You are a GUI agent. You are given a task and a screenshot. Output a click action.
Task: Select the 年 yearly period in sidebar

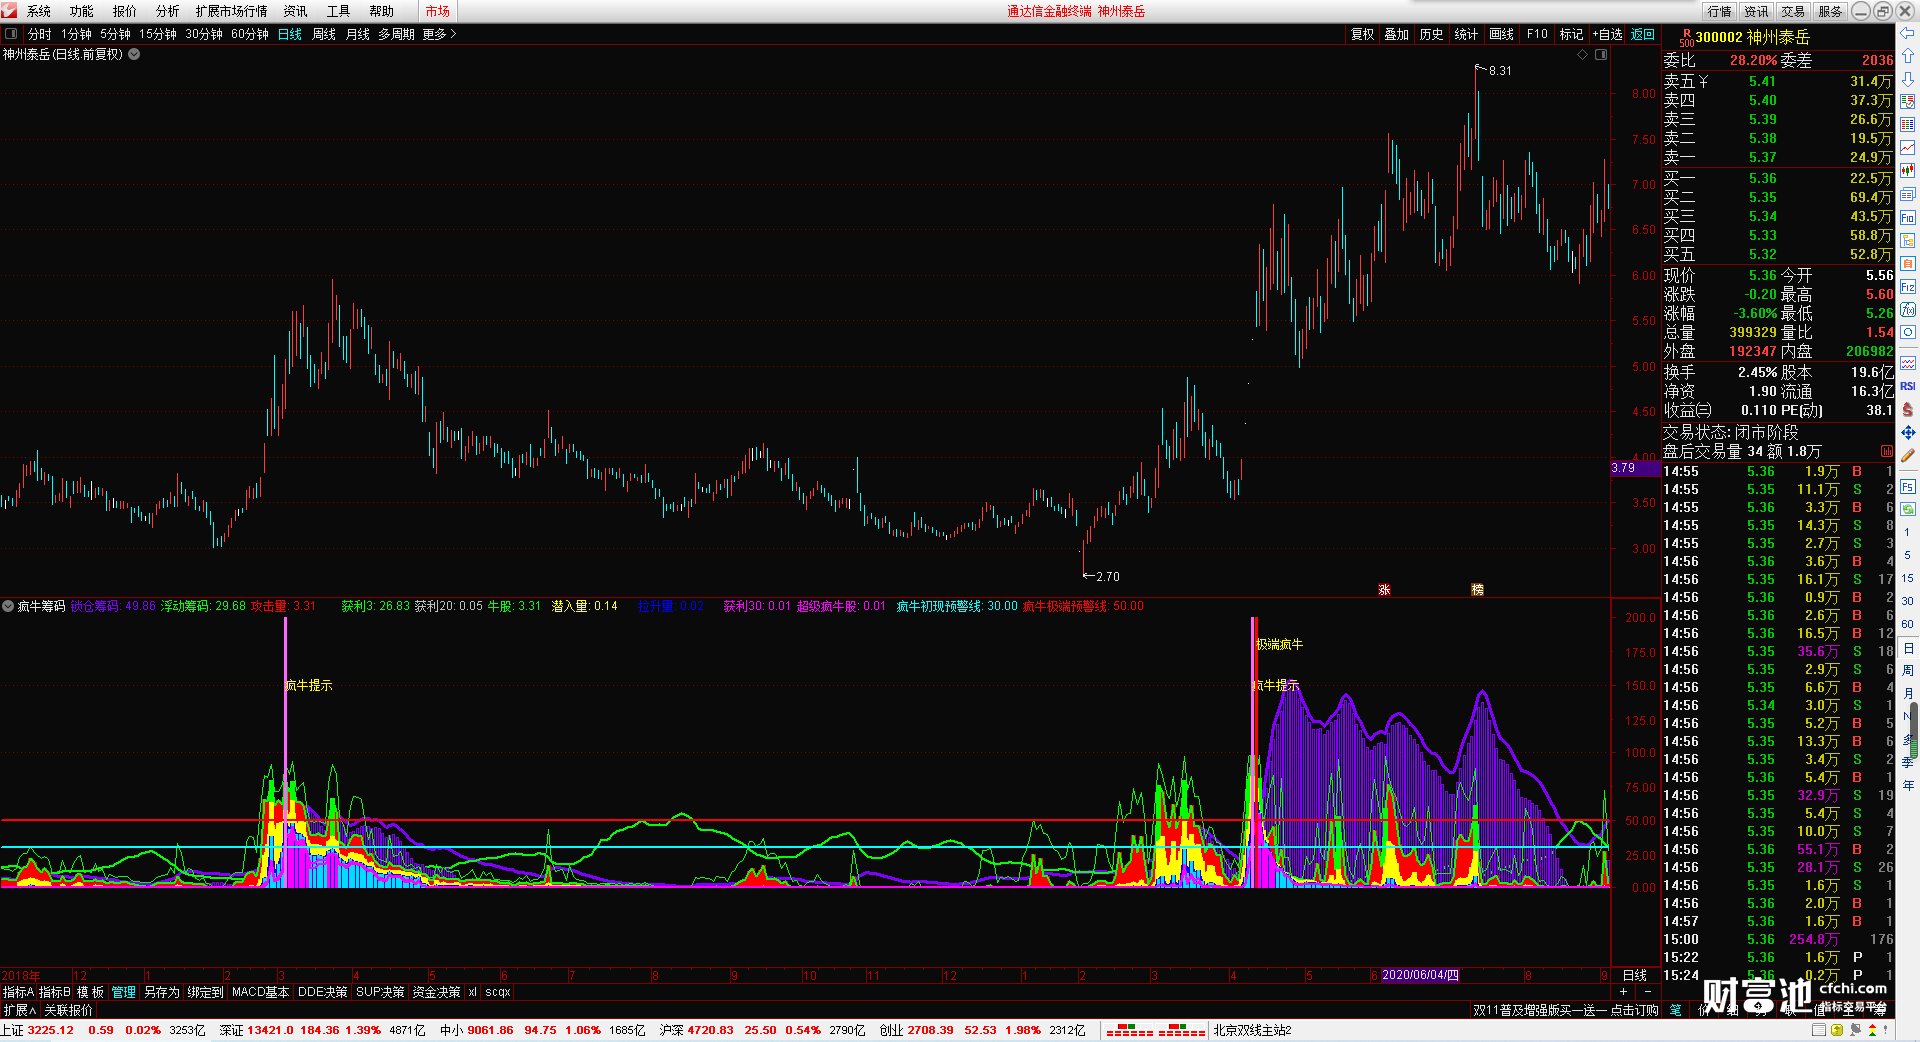(x=1907, y=785)
